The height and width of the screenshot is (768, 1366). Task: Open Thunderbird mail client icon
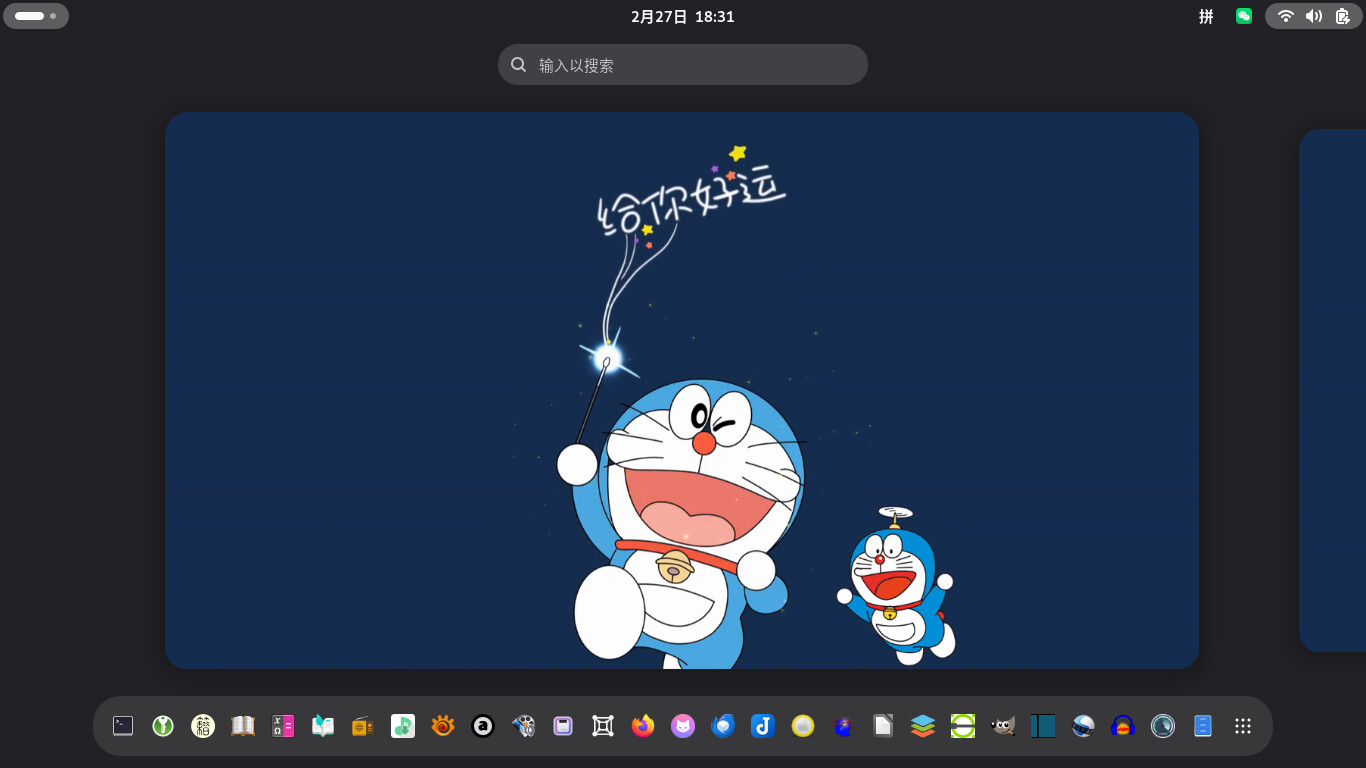(x=723, y=726)
